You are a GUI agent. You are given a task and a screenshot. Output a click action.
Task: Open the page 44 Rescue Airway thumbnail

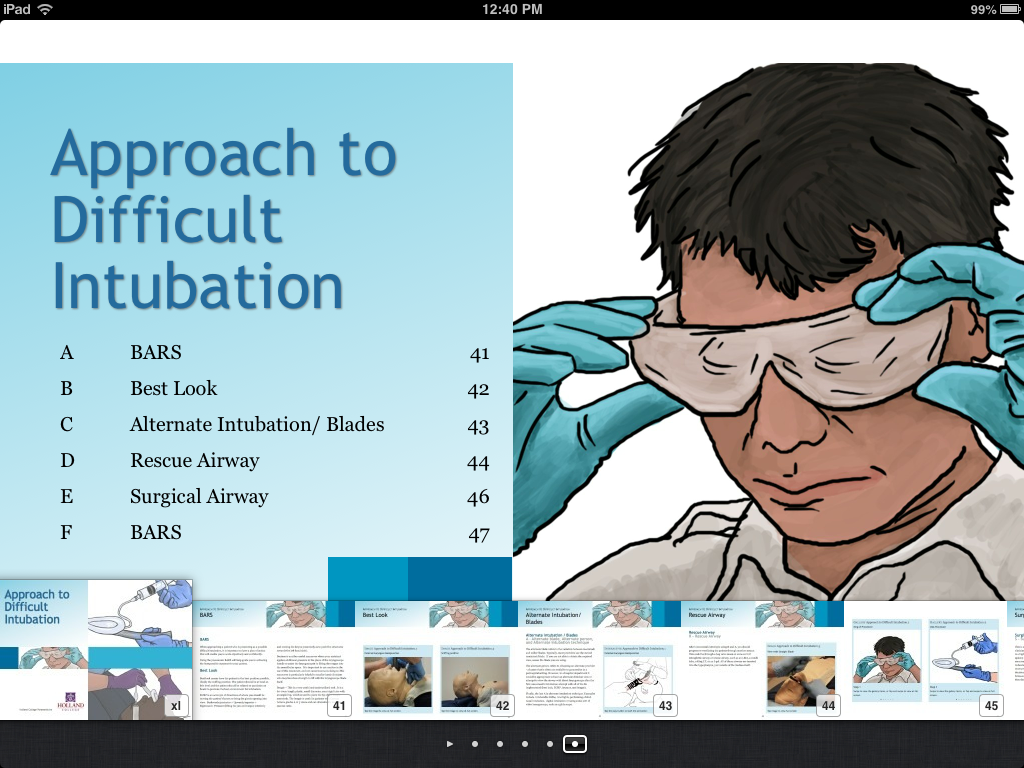763,660
